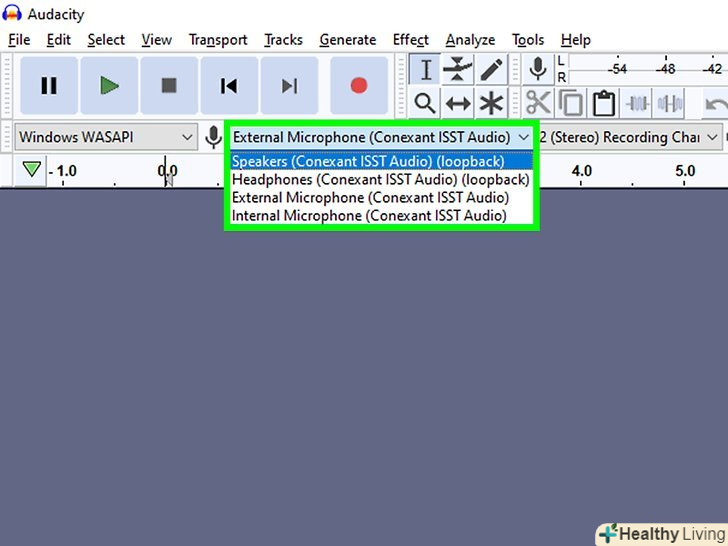
Task: Collapse the External Microphone recording device dropdown
Action: (381, 137)
